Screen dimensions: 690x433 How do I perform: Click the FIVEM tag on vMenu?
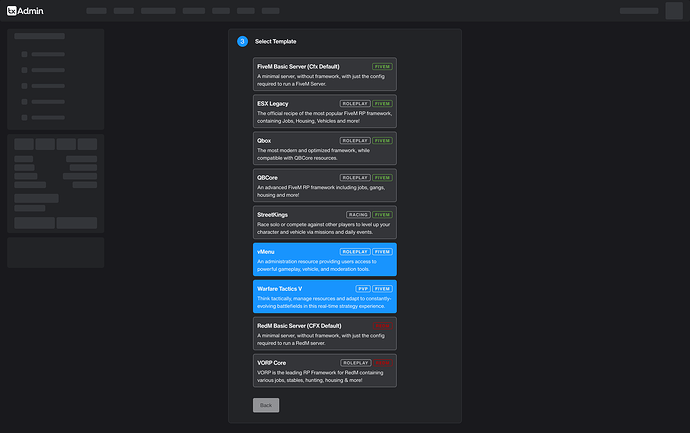point(382,252)
